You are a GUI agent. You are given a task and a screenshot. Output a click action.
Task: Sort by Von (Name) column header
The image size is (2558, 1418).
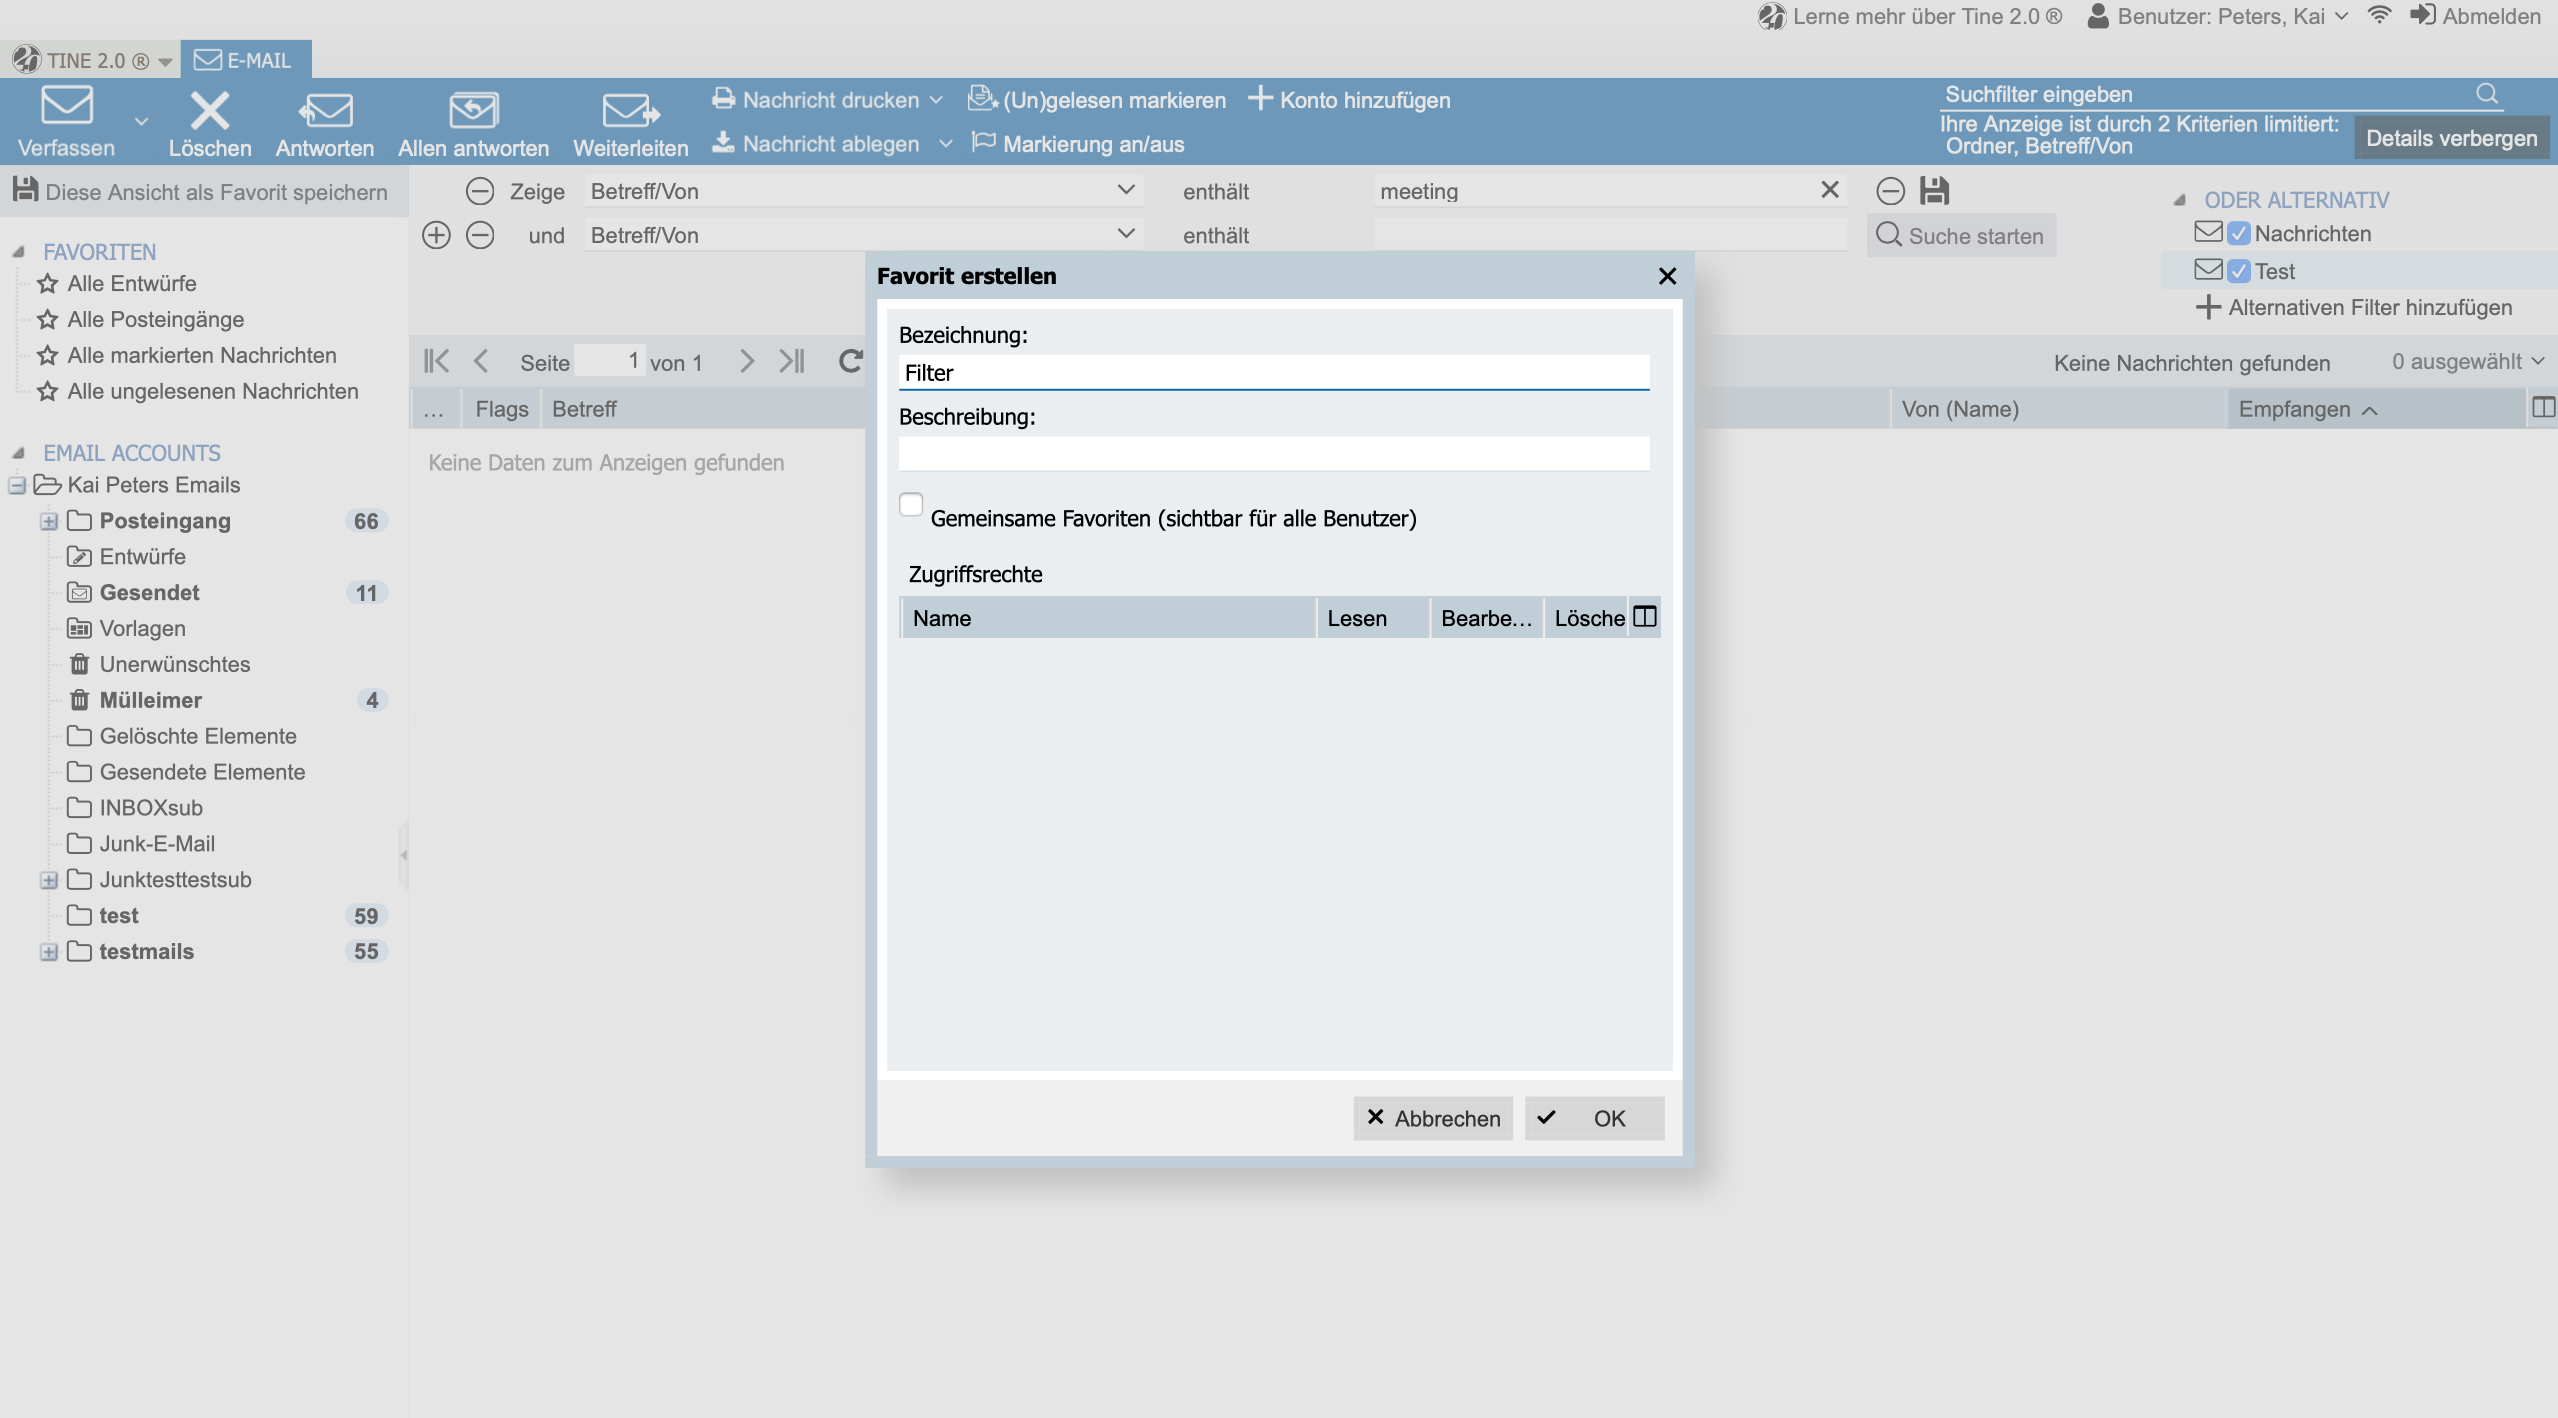tap(2059, 409)
